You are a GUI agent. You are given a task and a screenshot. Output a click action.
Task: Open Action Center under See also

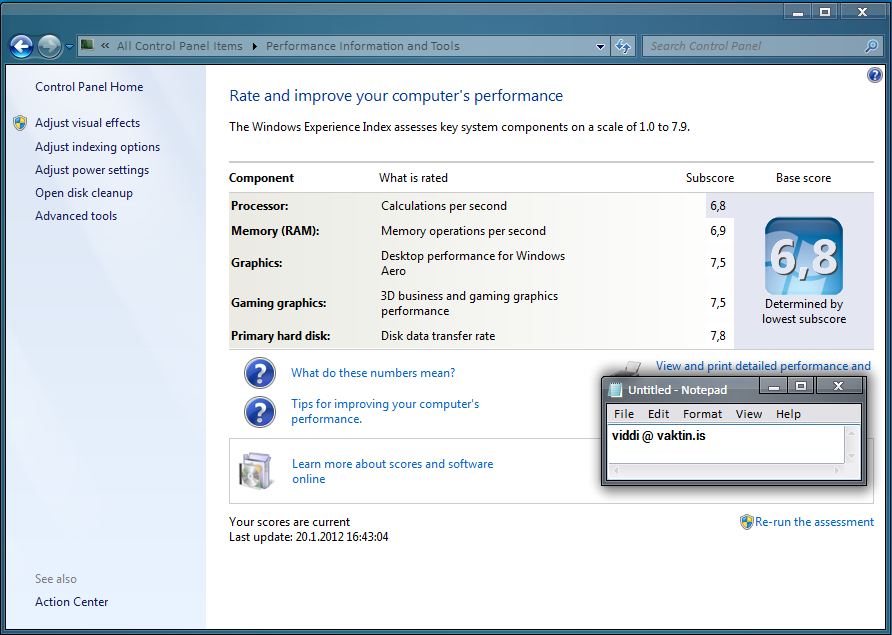click(72, 602)
